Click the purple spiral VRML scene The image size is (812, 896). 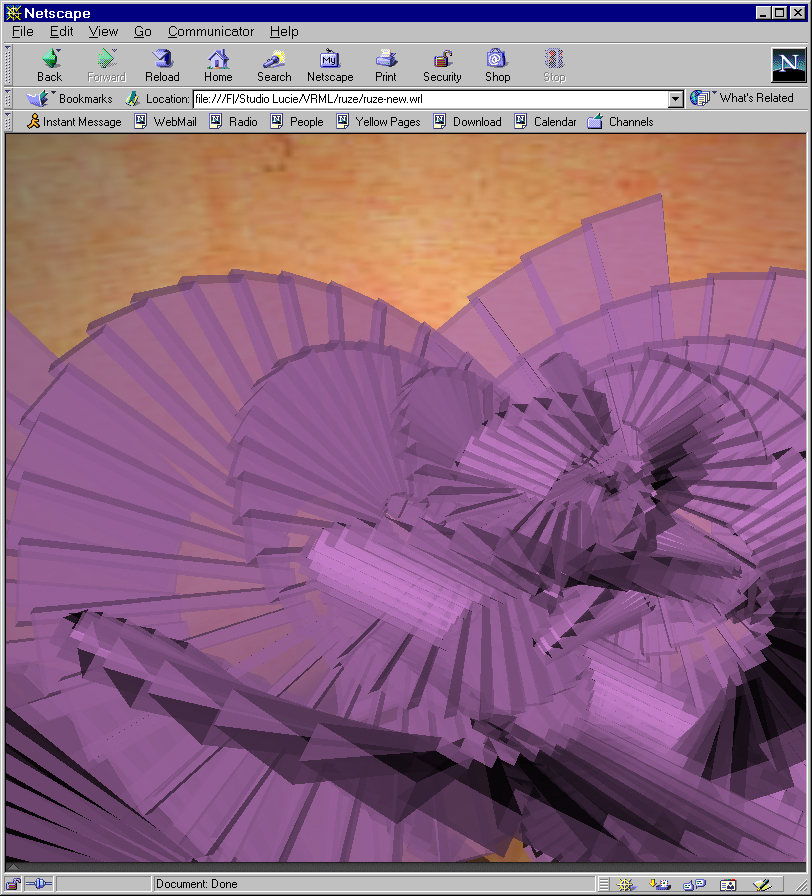click(406, 497)
